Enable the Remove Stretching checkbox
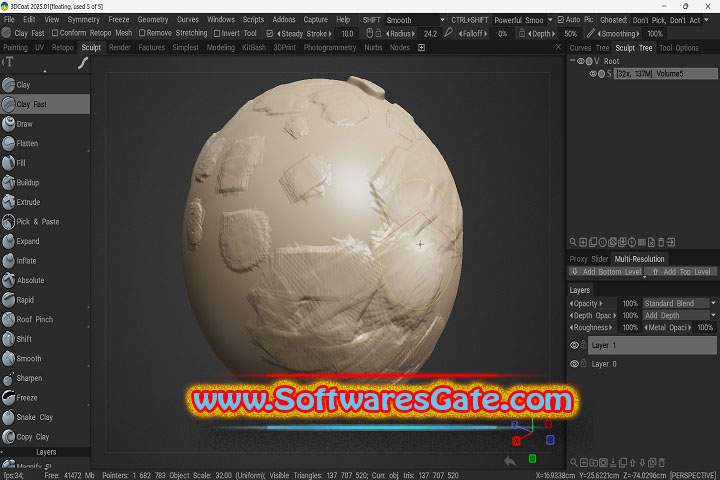This screenshot has width=720, height=480. 142,33
